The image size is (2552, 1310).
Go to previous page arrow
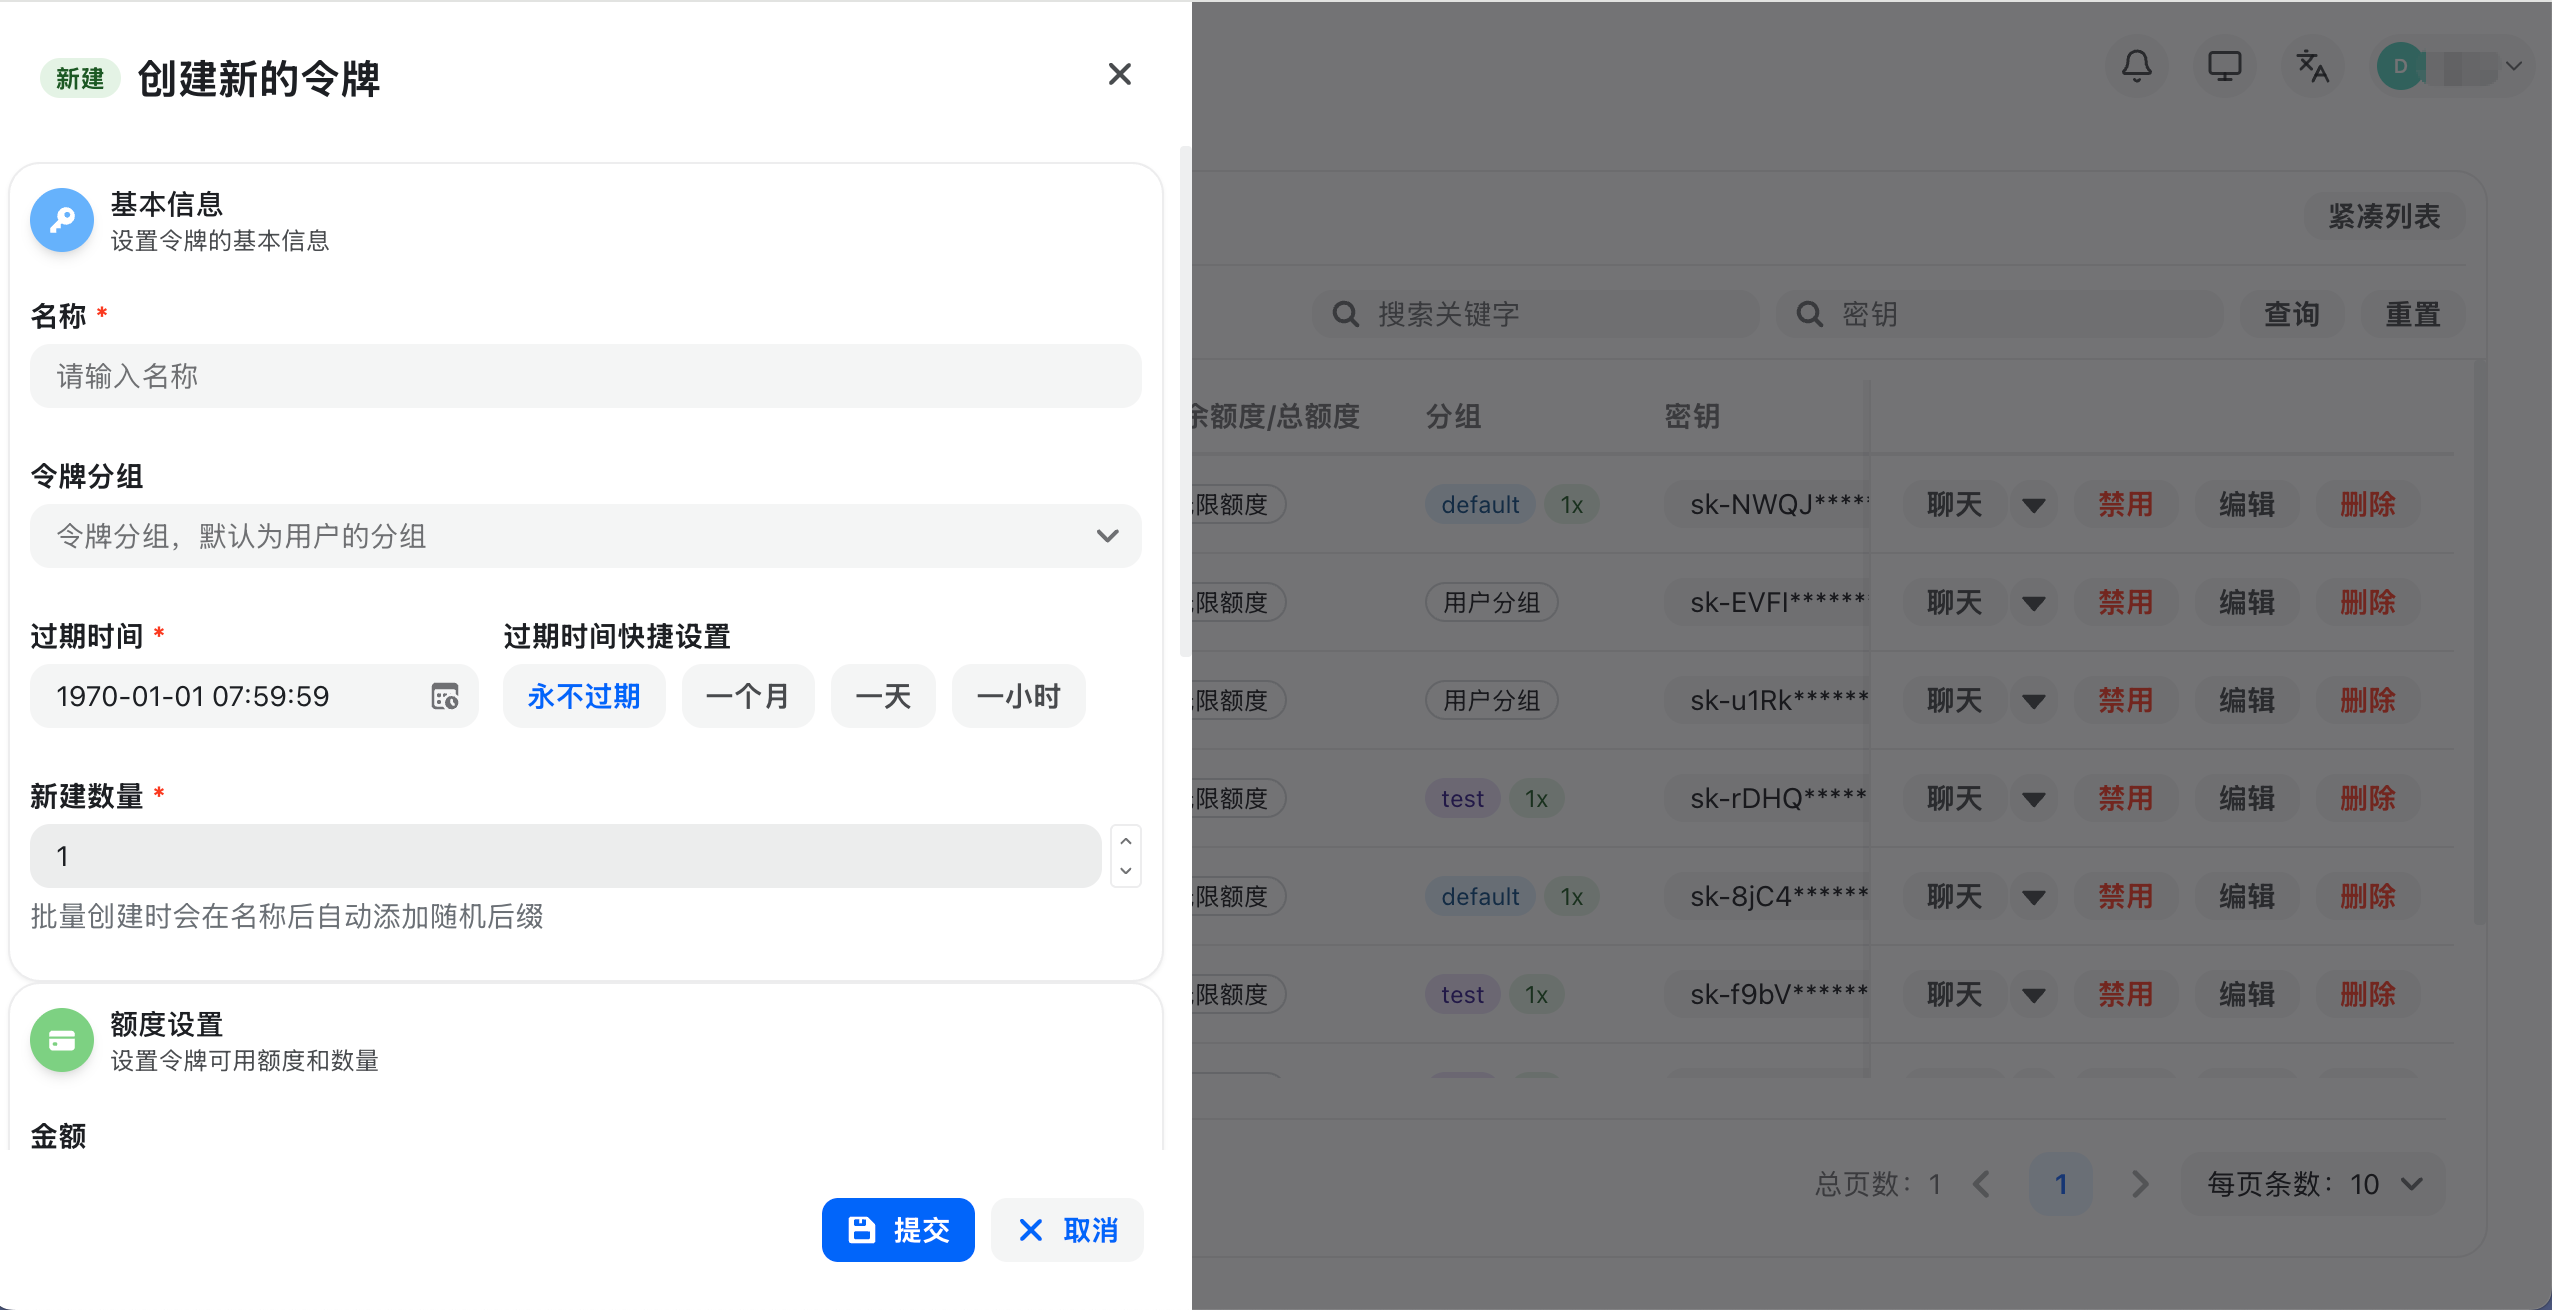tap(1981, 1184)
